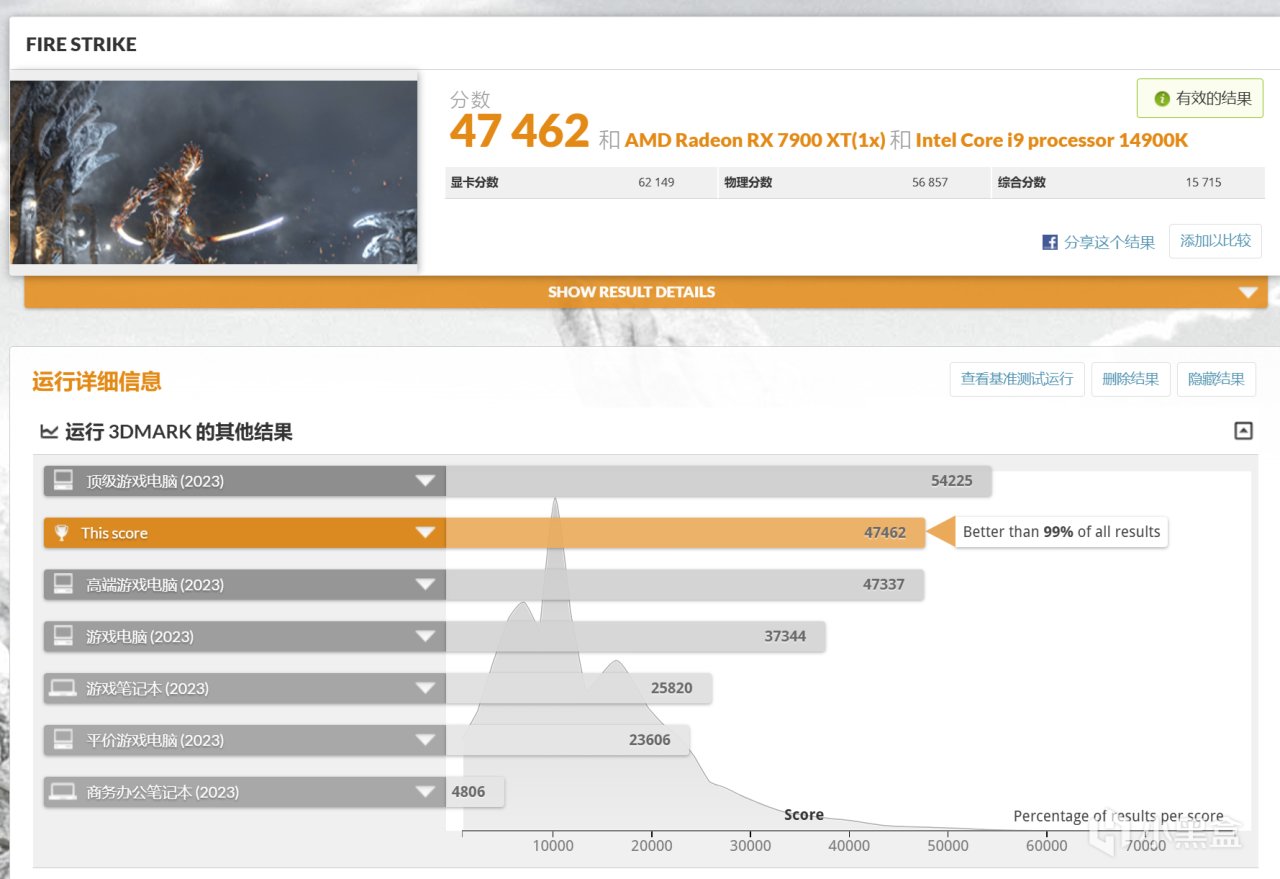Click the 54225 score bar value
Screen dimensions: 1280x879
tap(951, 481)
